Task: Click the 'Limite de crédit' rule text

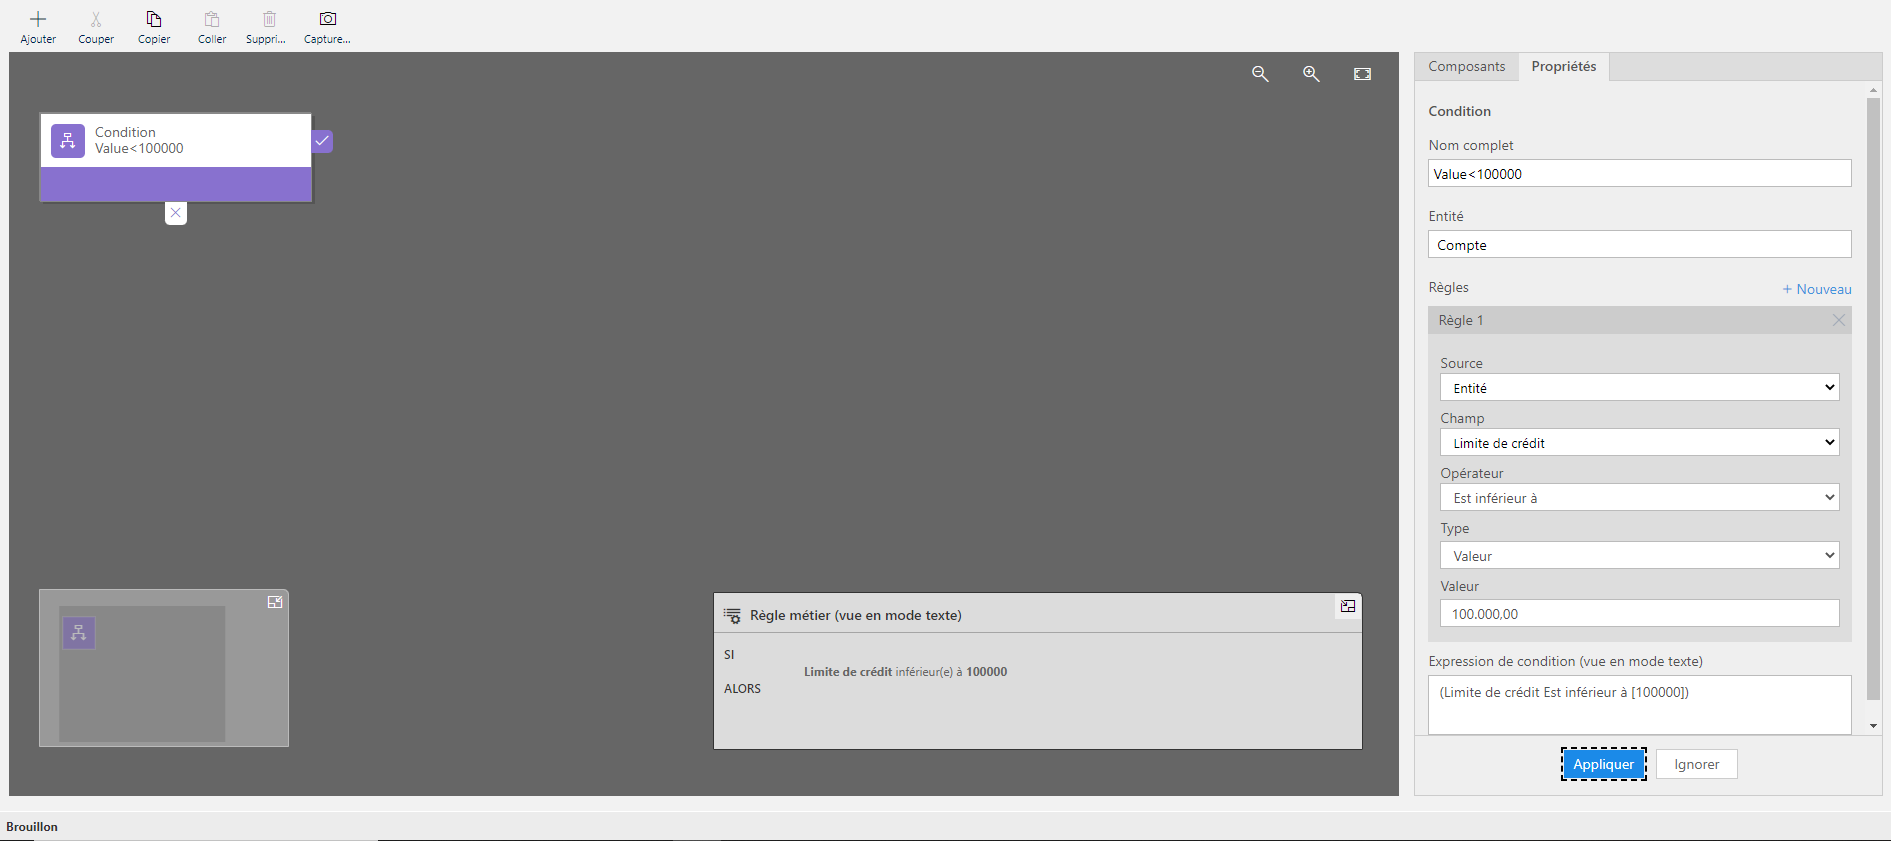Action: (x=847, y=672)
